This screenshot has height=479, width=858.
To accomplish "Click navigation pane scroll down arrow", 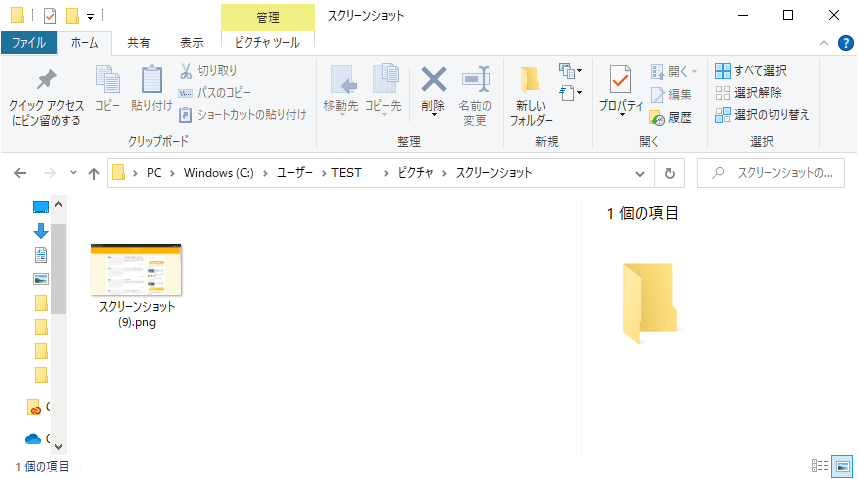I will [59, 446].
